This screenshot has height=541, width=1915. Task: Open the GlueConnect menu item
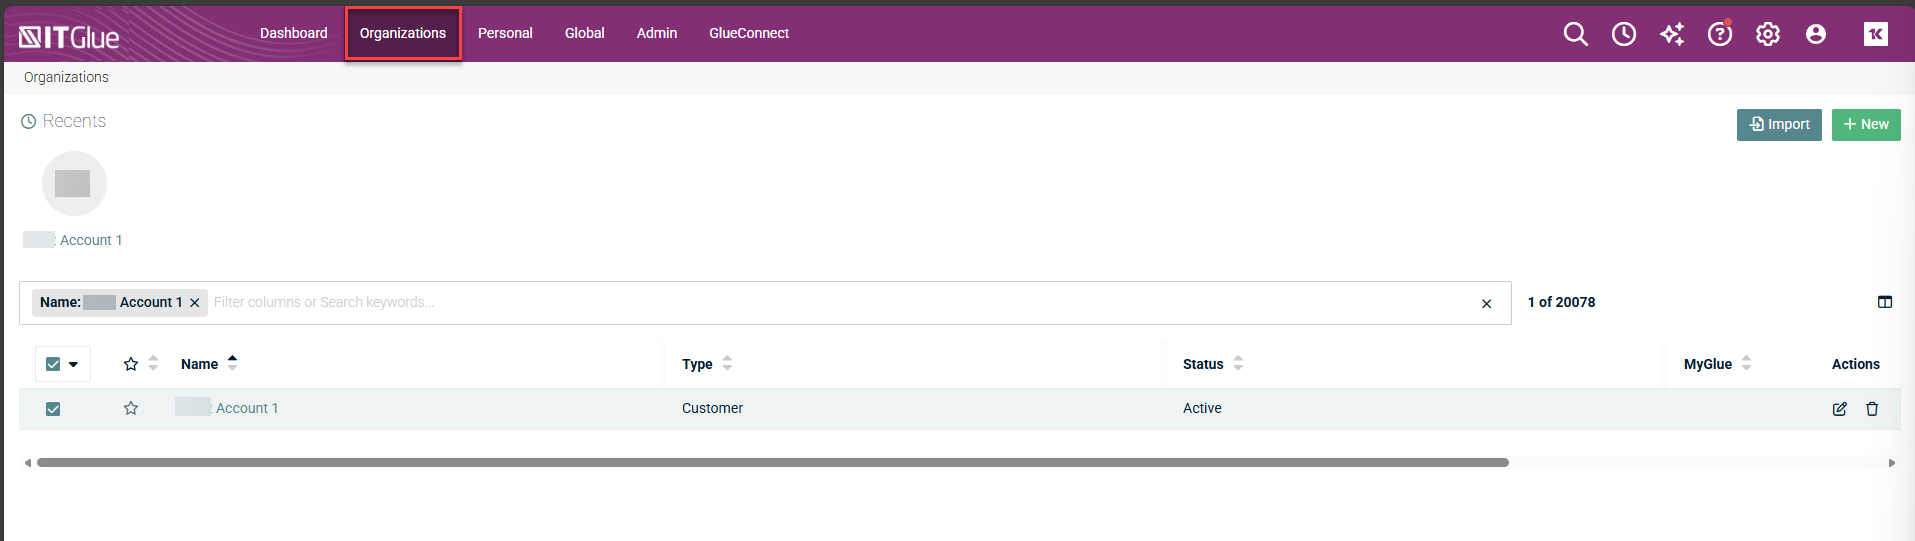coord(748,33)
